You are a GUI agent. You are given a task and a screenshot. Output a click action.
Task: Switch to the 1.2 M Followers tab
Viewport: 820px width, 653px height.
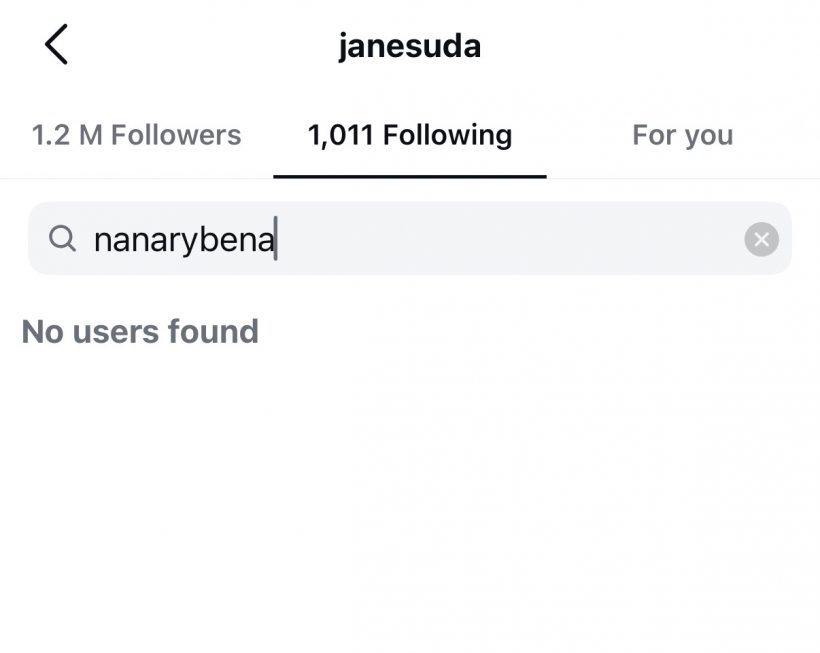click(x=137, y=135)
